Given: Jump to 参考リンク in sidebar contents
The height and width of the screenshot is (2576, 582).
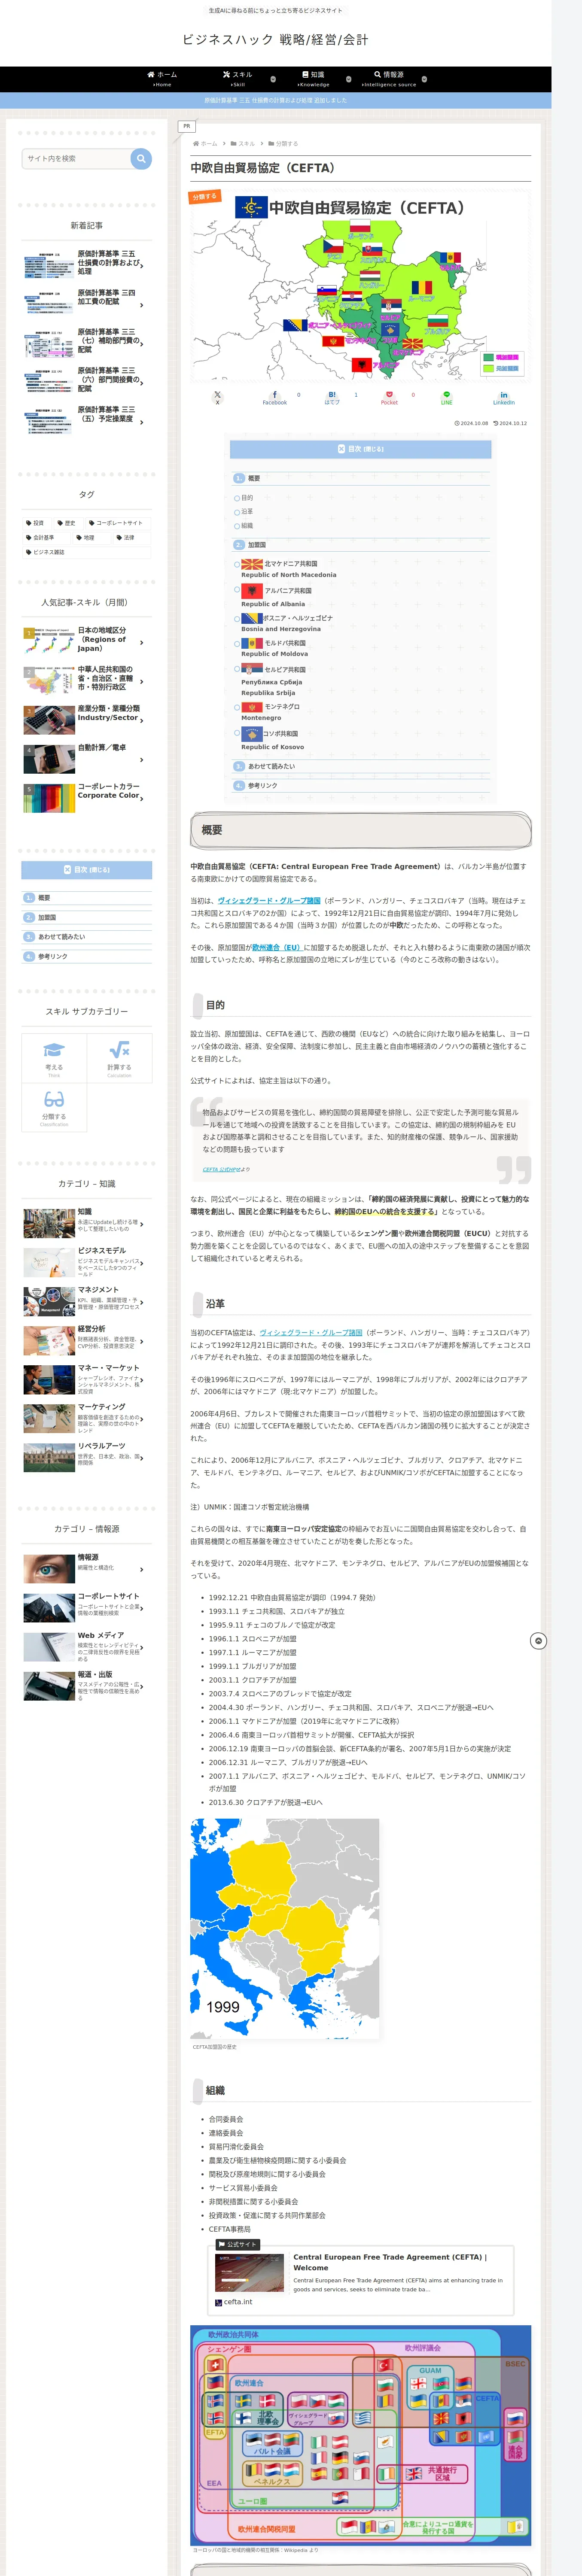Looking at the screenshot, I should pos(53,957).
